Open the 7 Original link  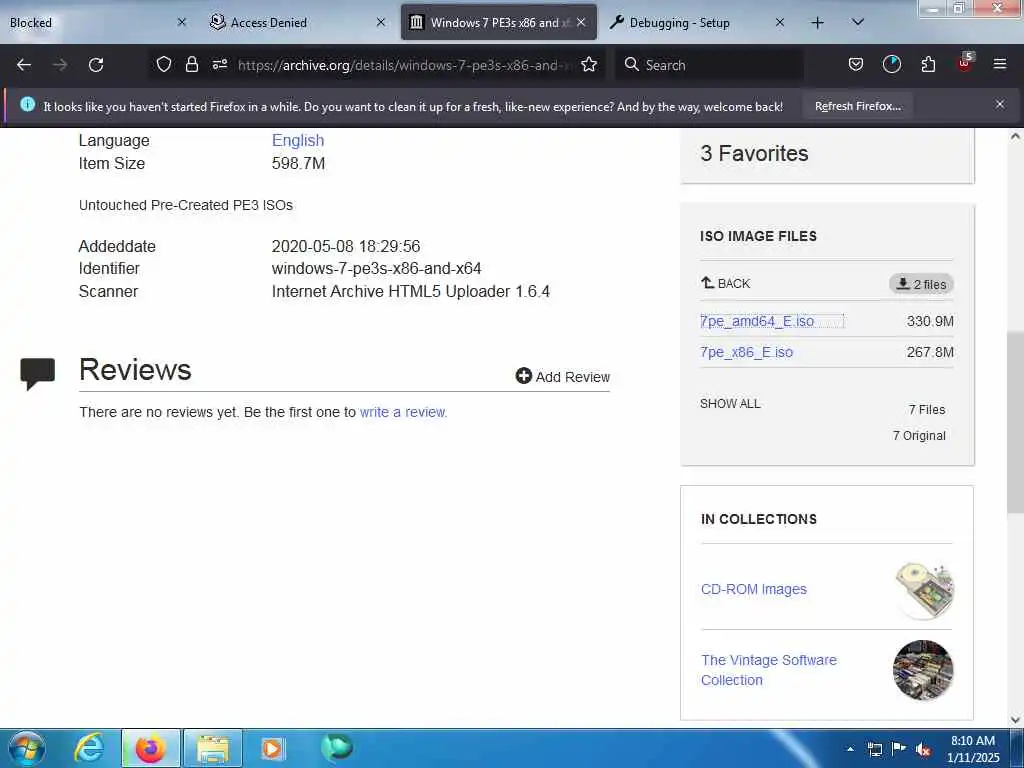pyautogui.click(x=919, y=436)
